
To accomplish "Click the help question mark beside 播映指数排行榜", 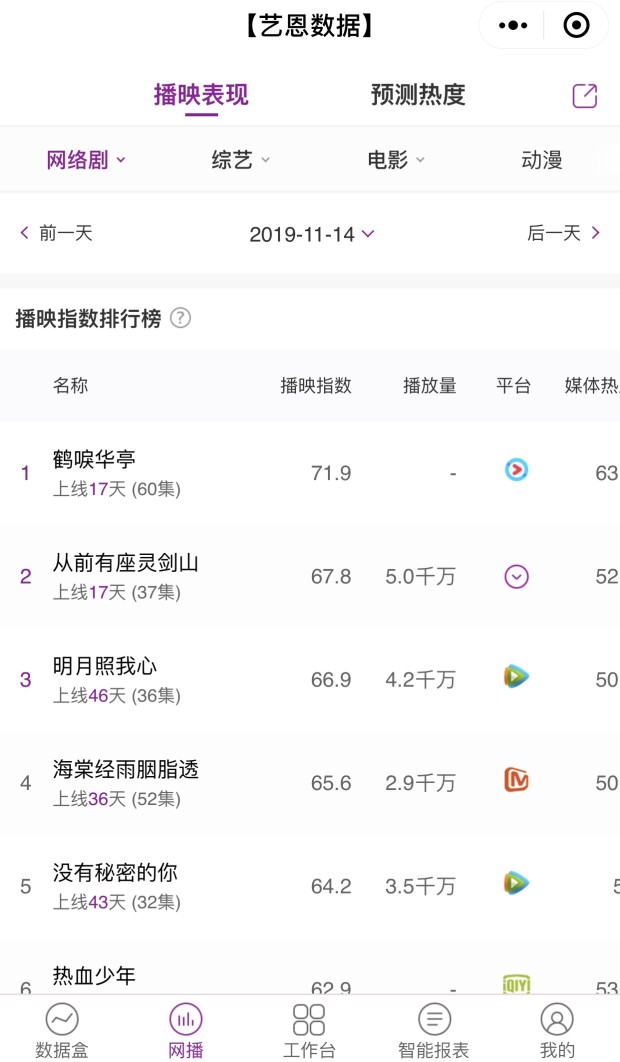I will pos(180,319).
